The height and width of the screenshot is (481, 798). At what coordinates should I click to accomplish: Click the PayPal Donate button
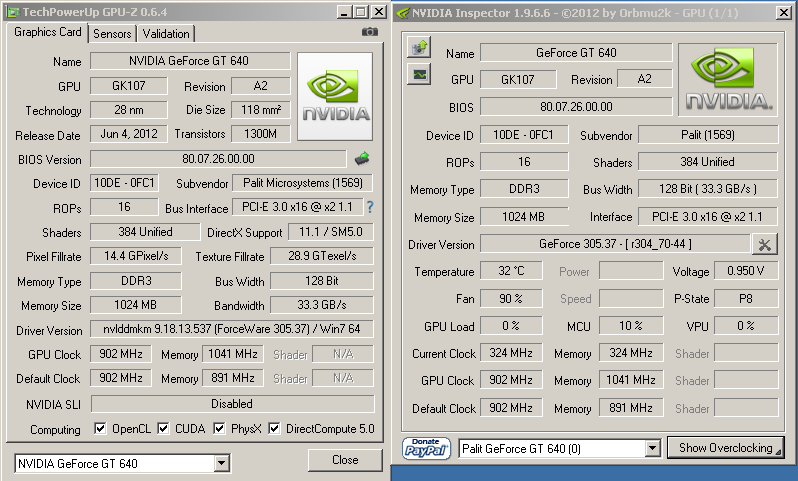426,448
